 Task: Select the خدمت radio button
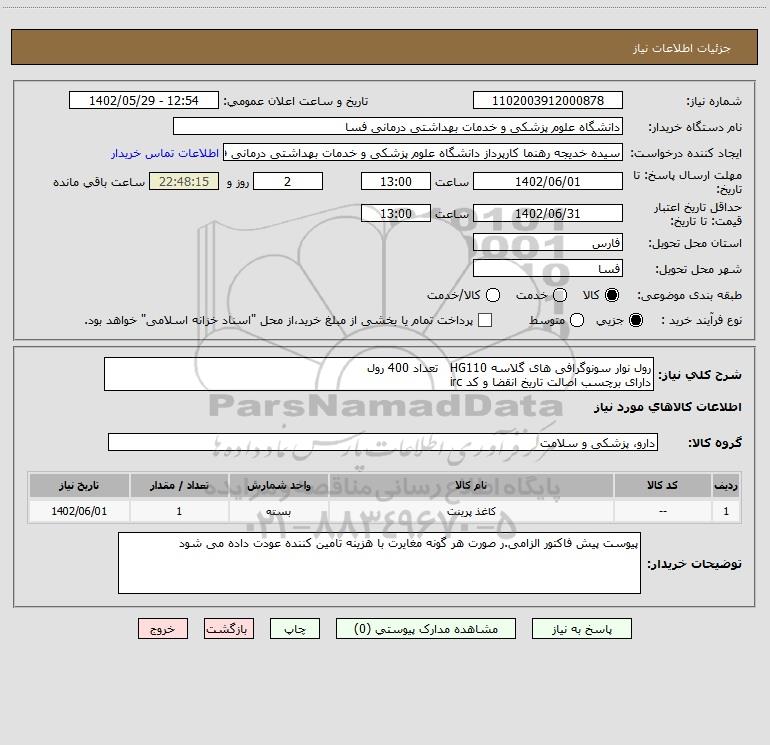pos(560,295)
